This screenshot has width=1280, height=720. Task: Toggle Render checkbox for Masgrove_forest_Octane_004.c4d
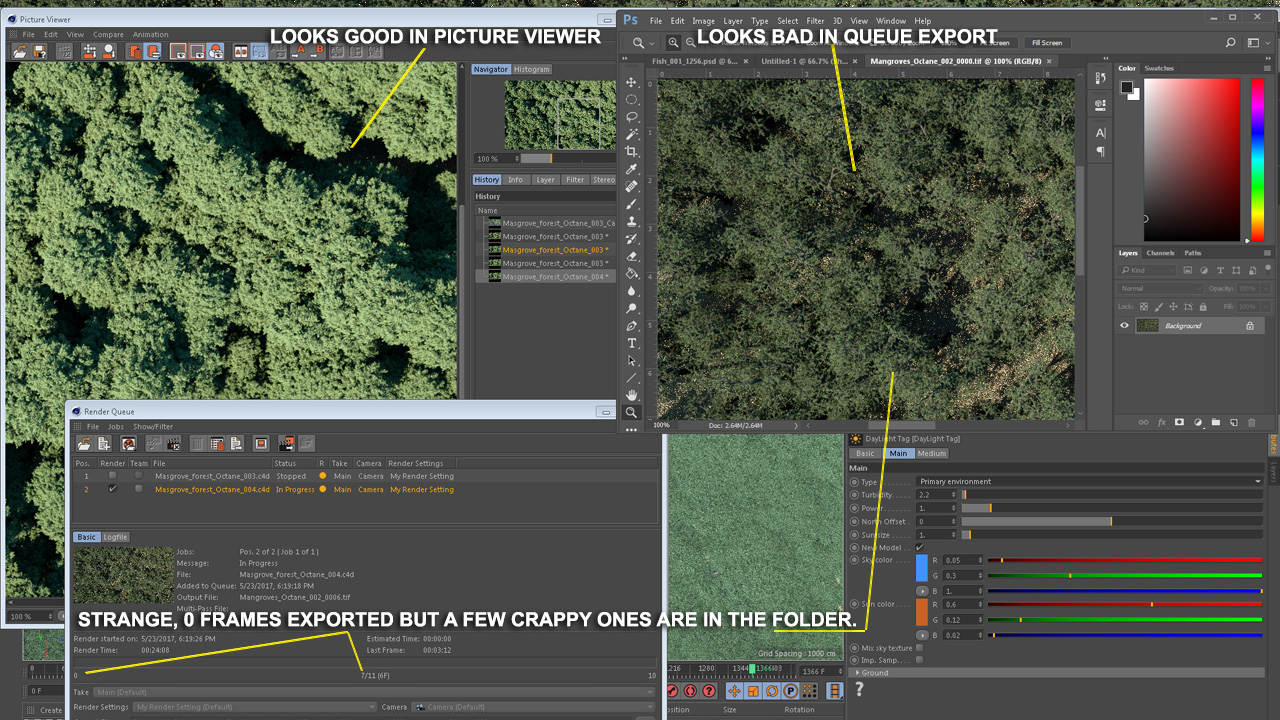[112, 489]
